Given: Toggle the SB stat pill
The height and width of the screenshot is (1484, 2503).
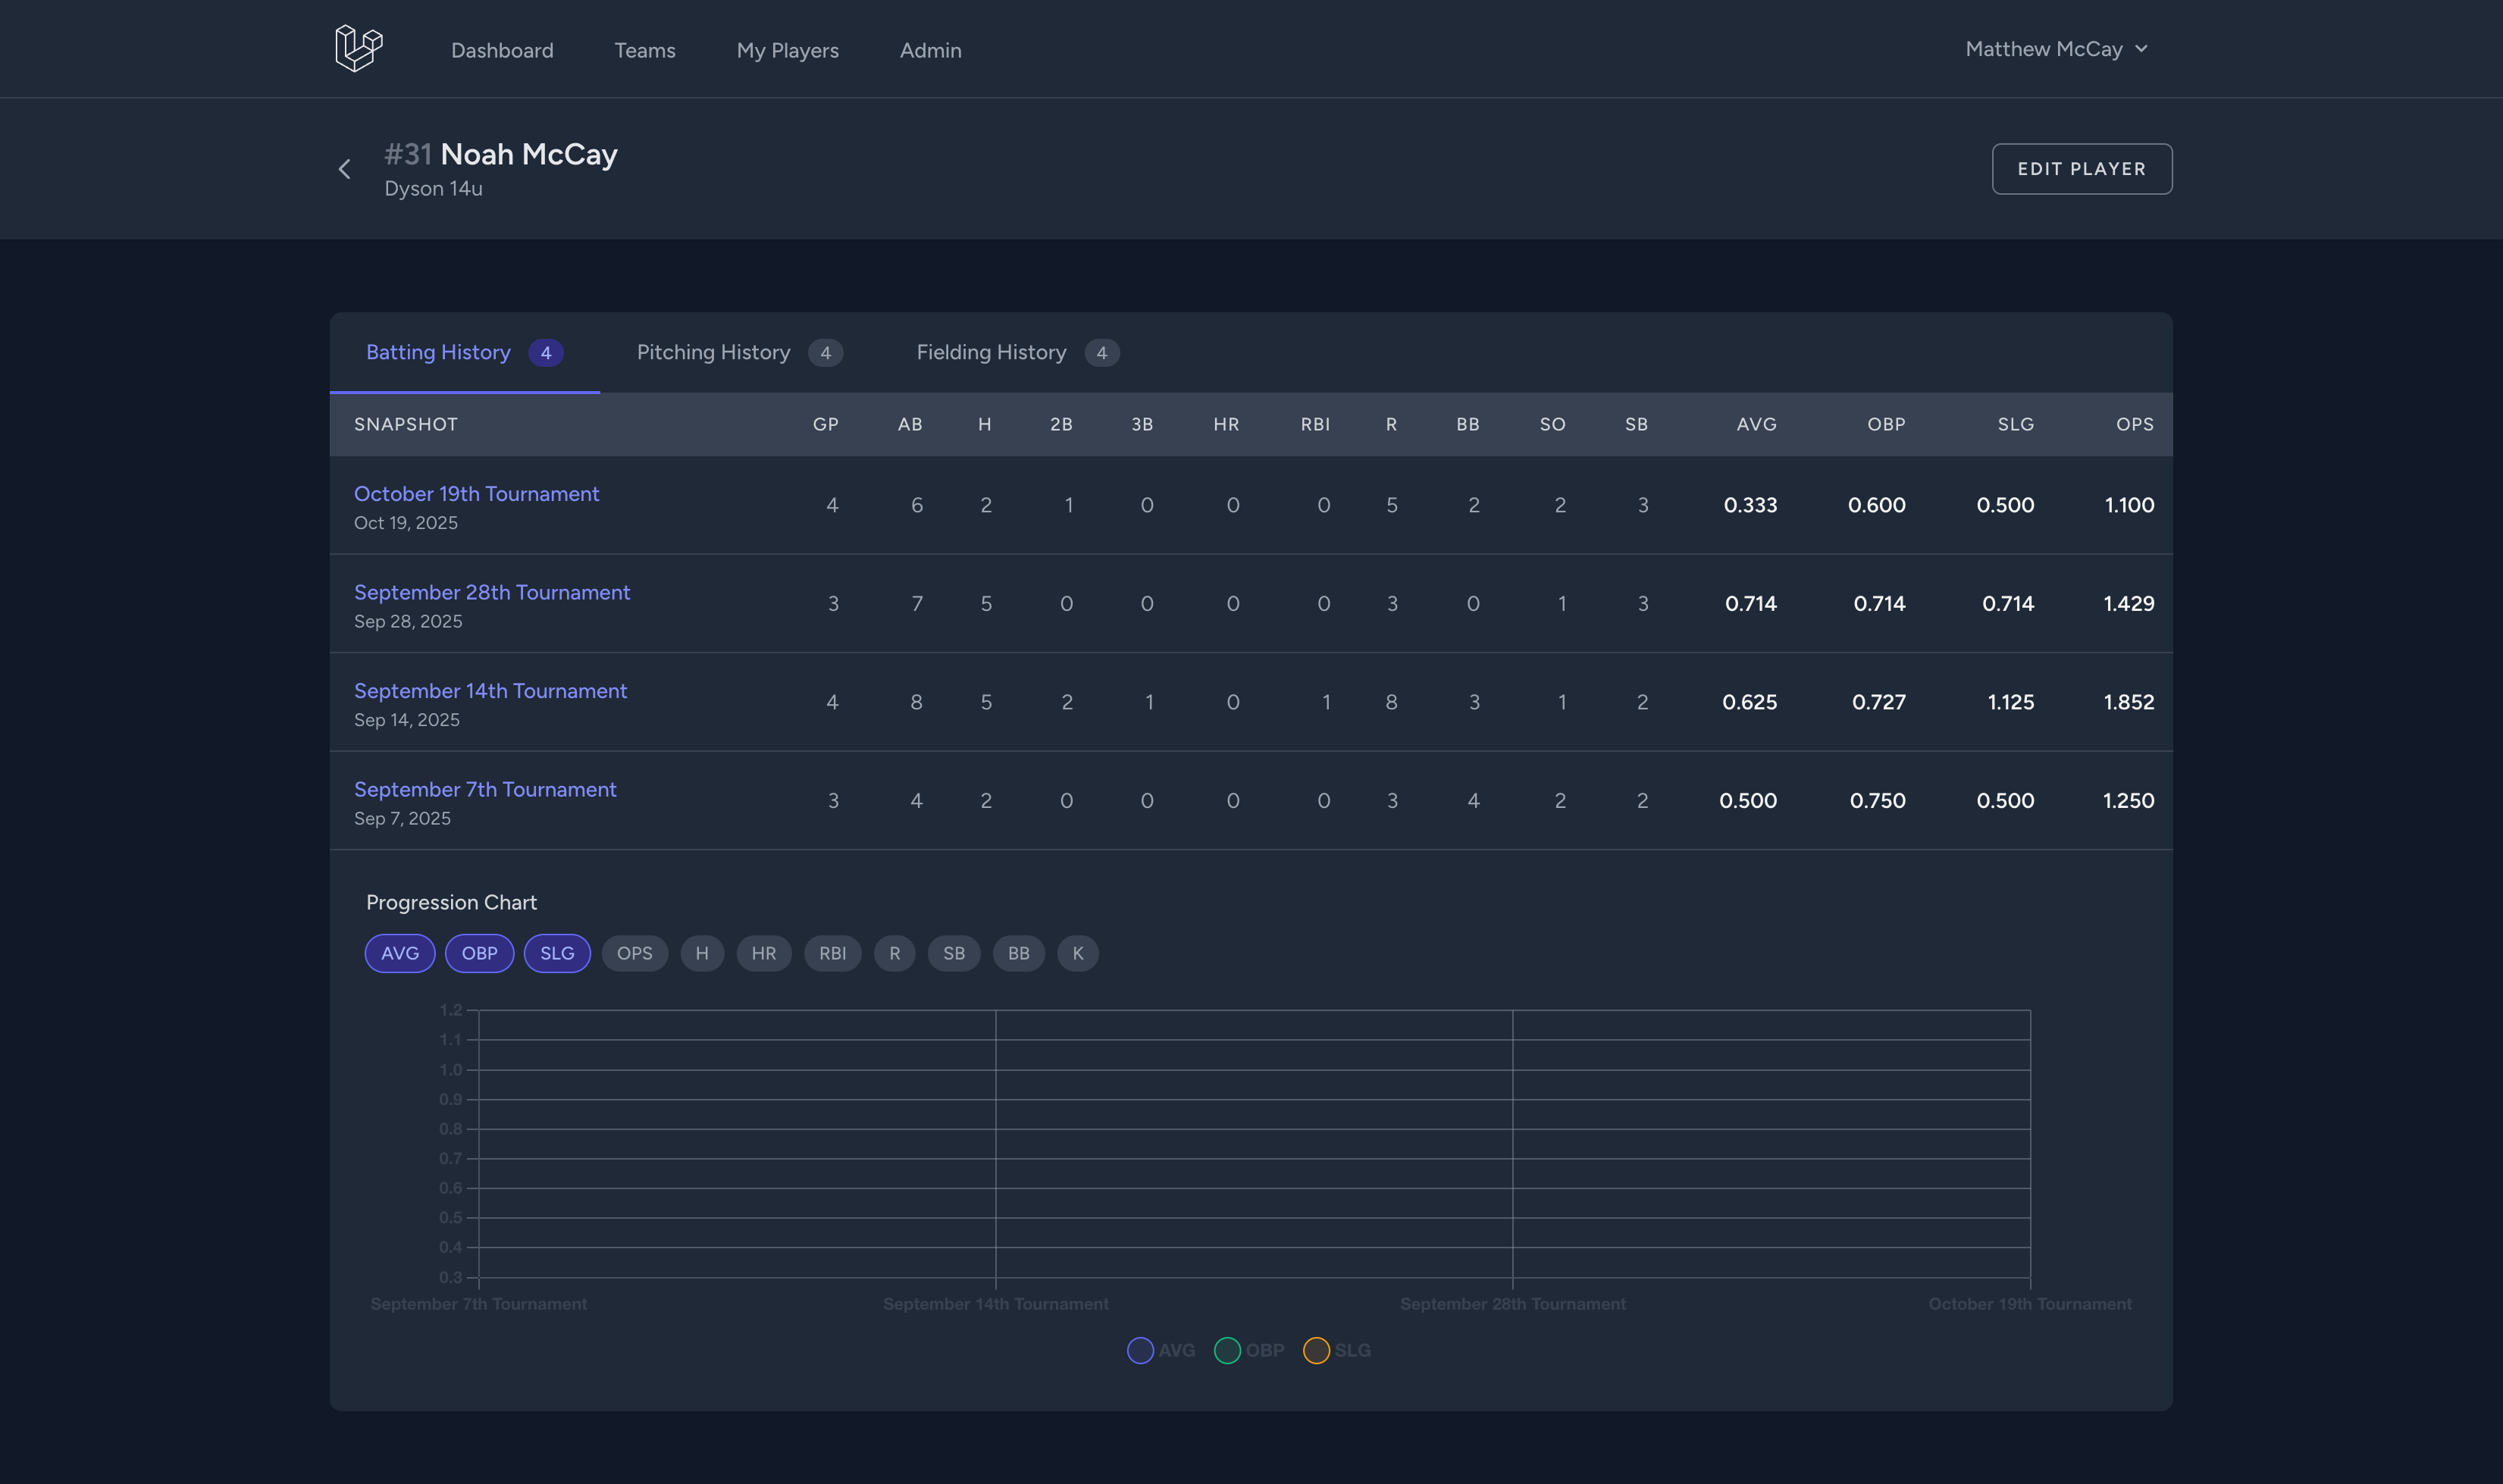Looking at the screenshot, I should pos(953,953).
